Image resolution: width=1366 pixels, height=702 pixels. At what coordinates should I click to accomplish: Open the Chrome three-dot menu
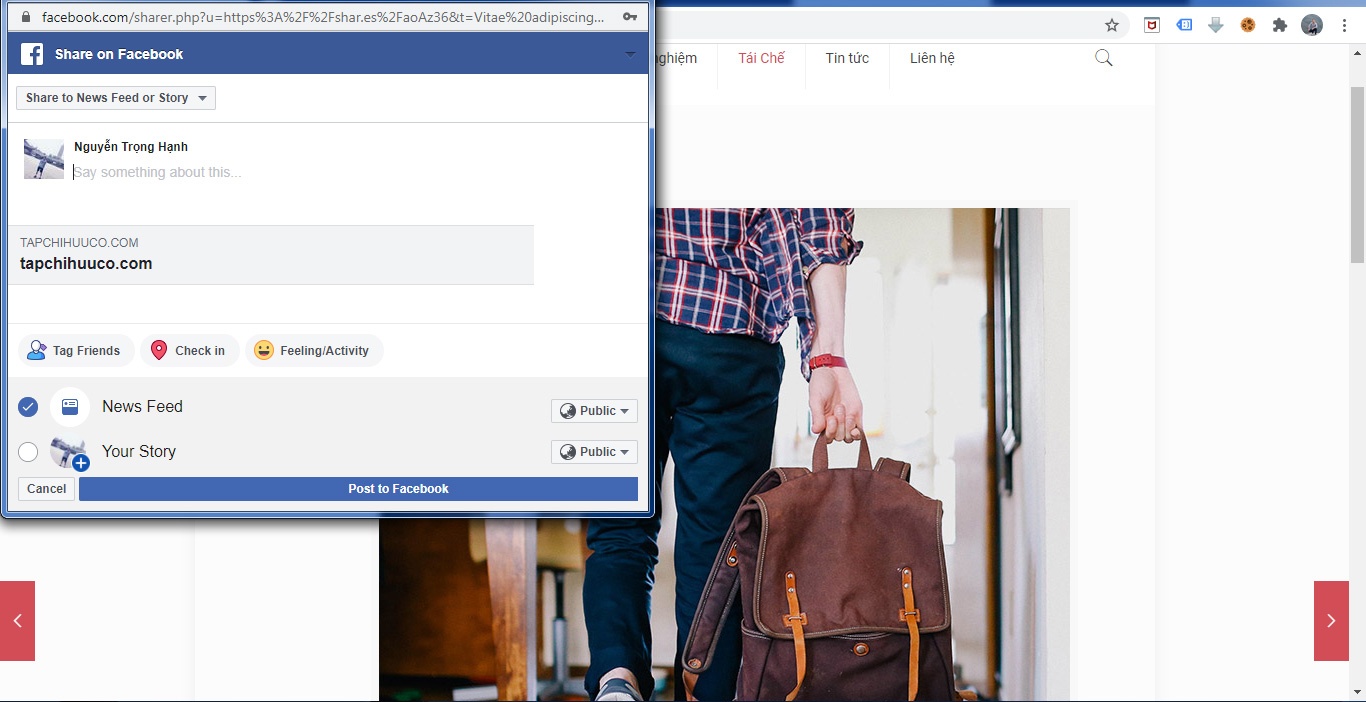[1344, 25]
